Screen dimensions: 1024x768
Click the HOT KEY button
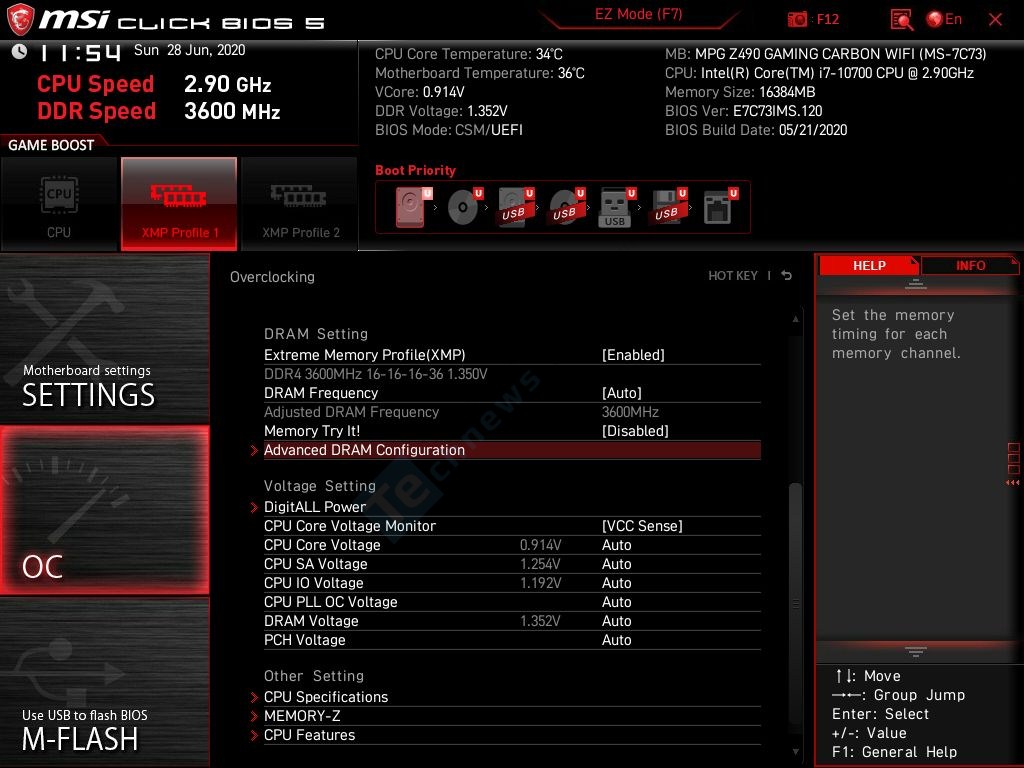pos(733,276)
